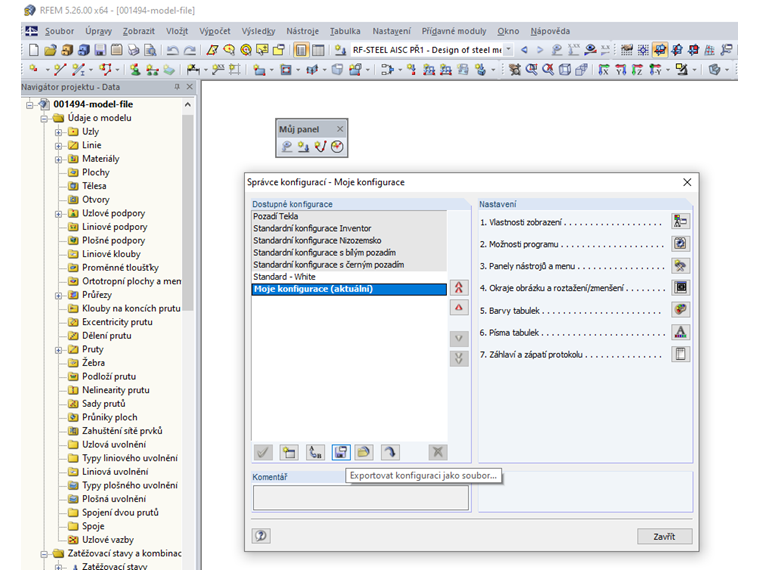760x570 pixels.
Task: Collapse the Údaje o modelu folder
Action: 44,118
